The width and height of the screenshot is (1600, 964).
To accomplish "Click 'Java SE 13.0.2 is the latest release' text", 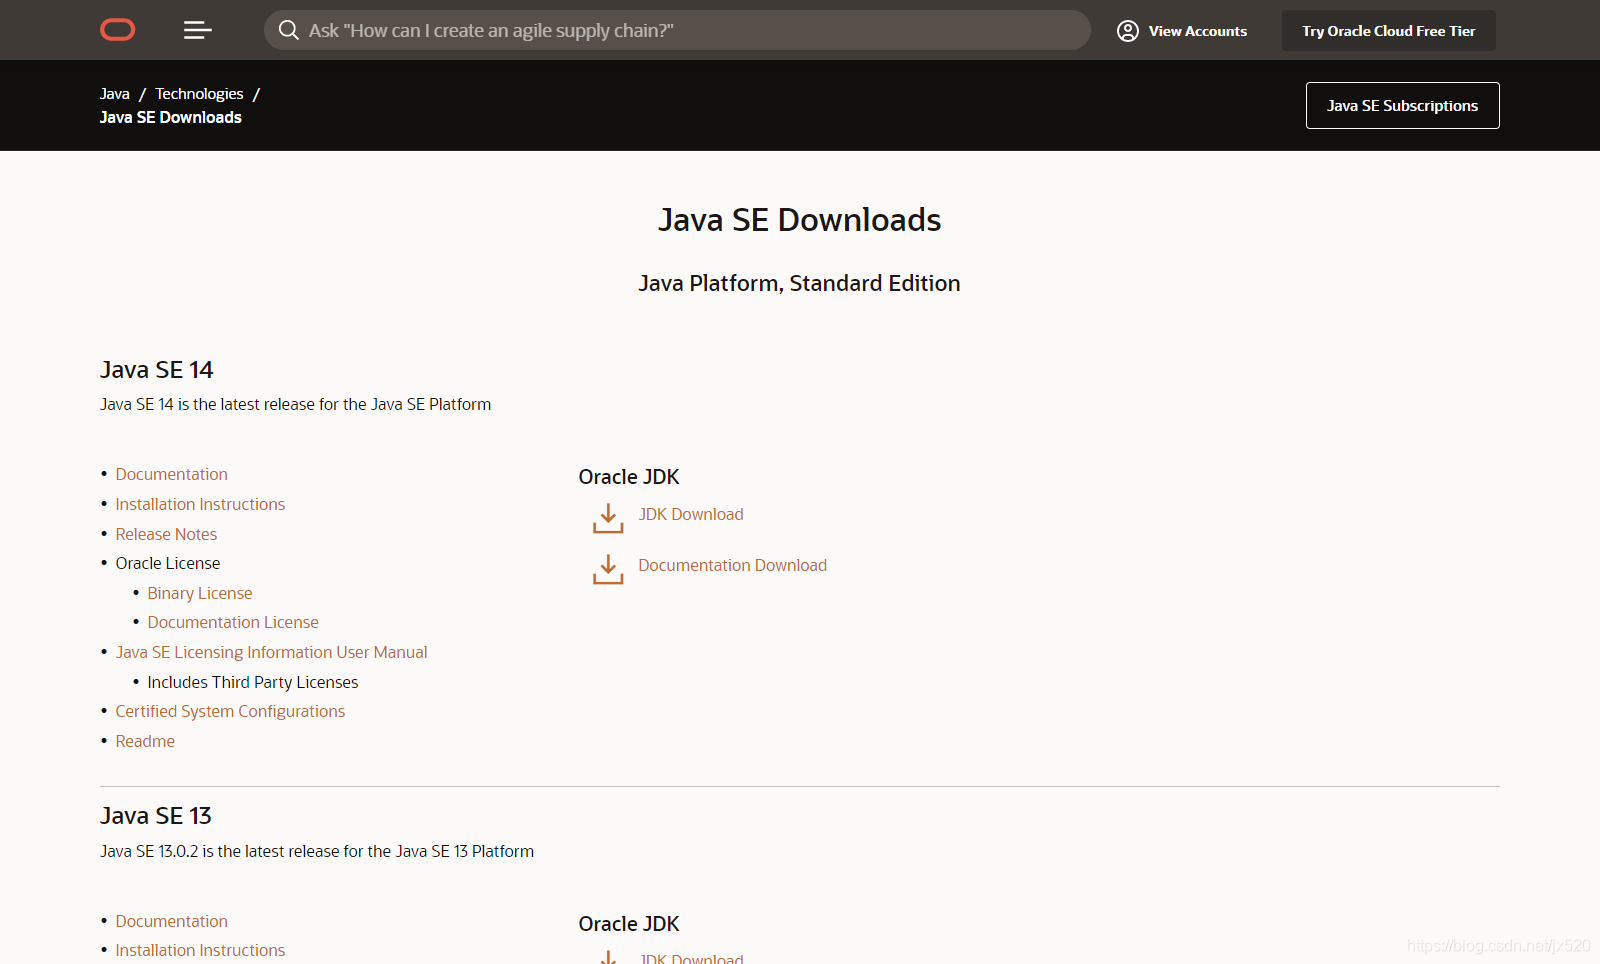I will [x=317, y=851].
